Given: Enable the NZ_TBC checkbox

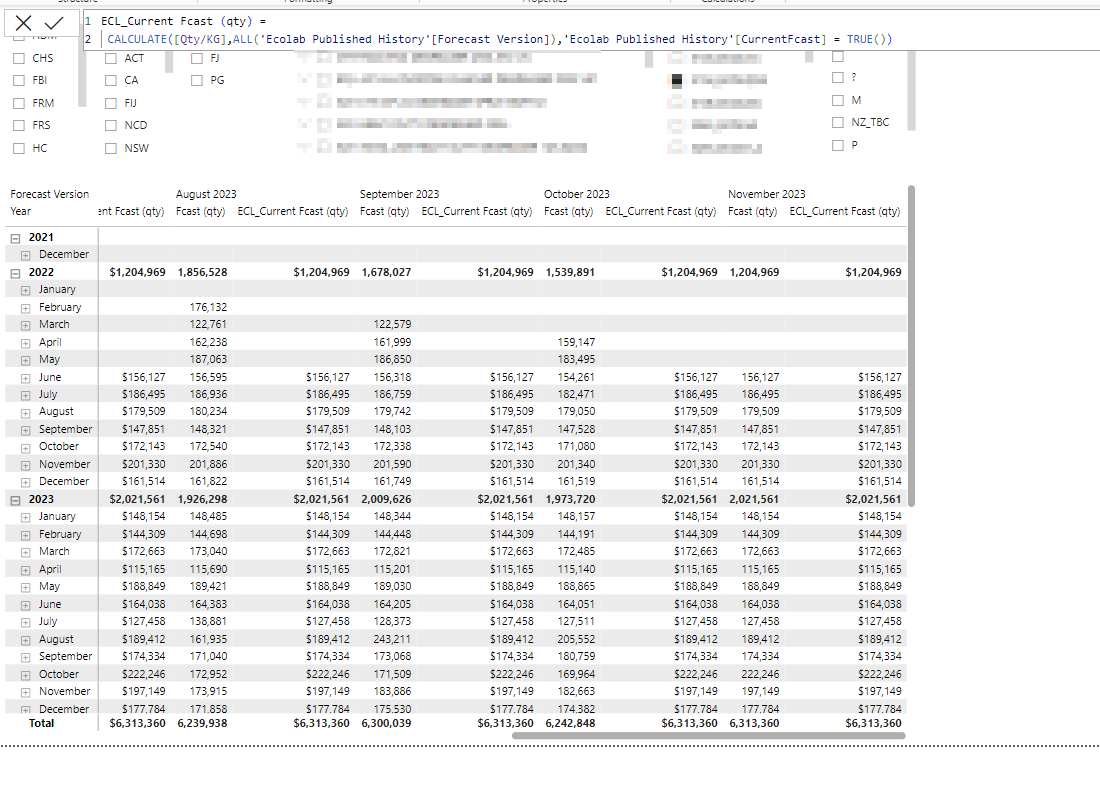Looking at the screenshot, I should tap(838, 122).
